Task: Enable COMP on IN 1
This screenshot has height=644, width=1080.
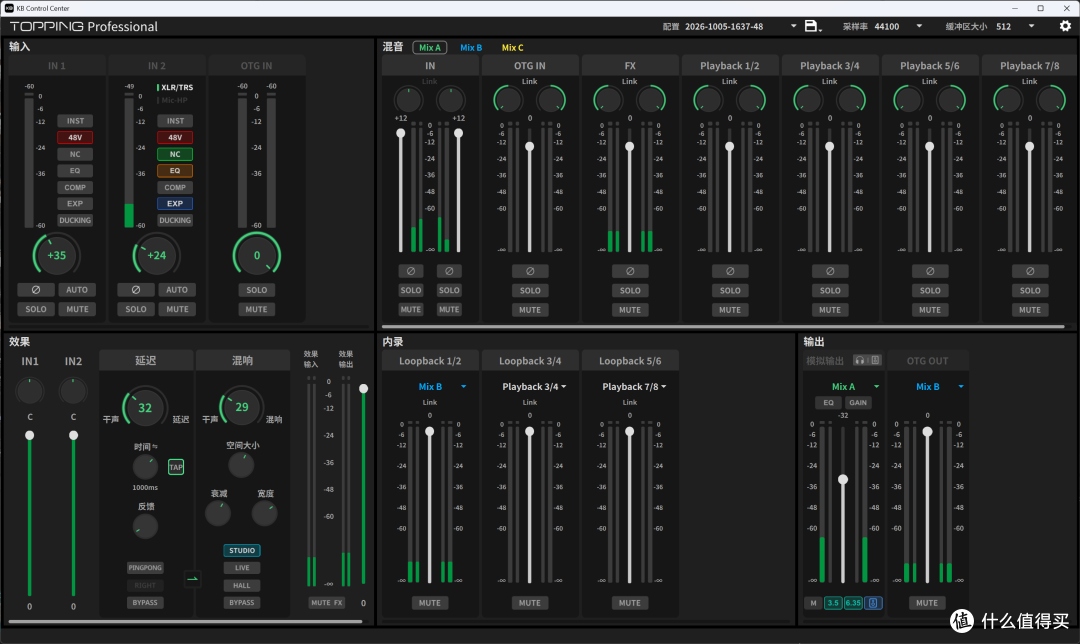Action: [75, 187]
